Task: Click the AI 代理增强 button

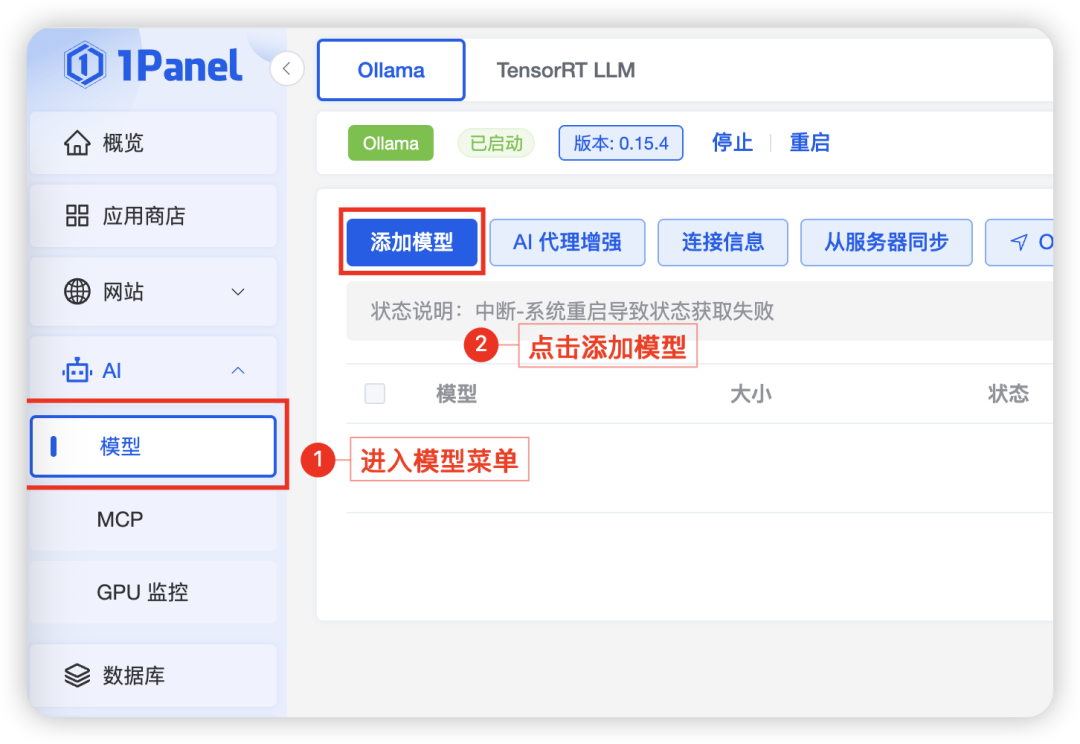Action: point(568,242)
